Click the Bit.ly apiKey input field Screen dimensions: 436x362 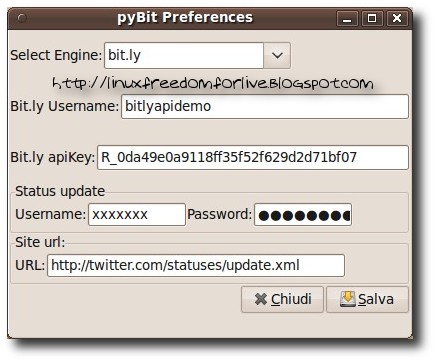pyautogui.click(x=253, y=157)
